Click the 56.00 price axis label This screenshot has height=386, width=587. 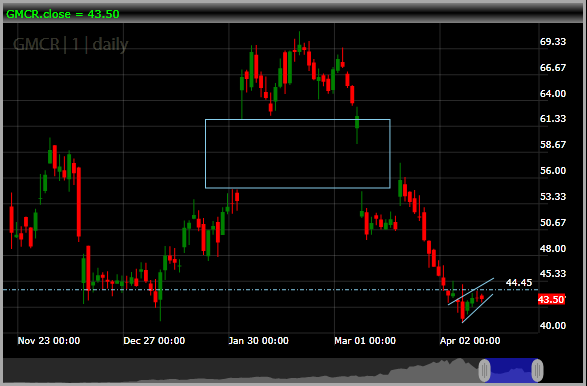(553, 170)
